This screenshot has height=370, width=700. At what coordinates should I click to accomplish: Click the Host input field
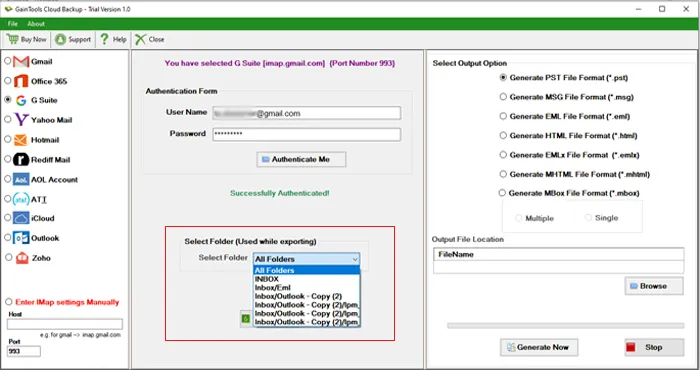click(64, 324)
